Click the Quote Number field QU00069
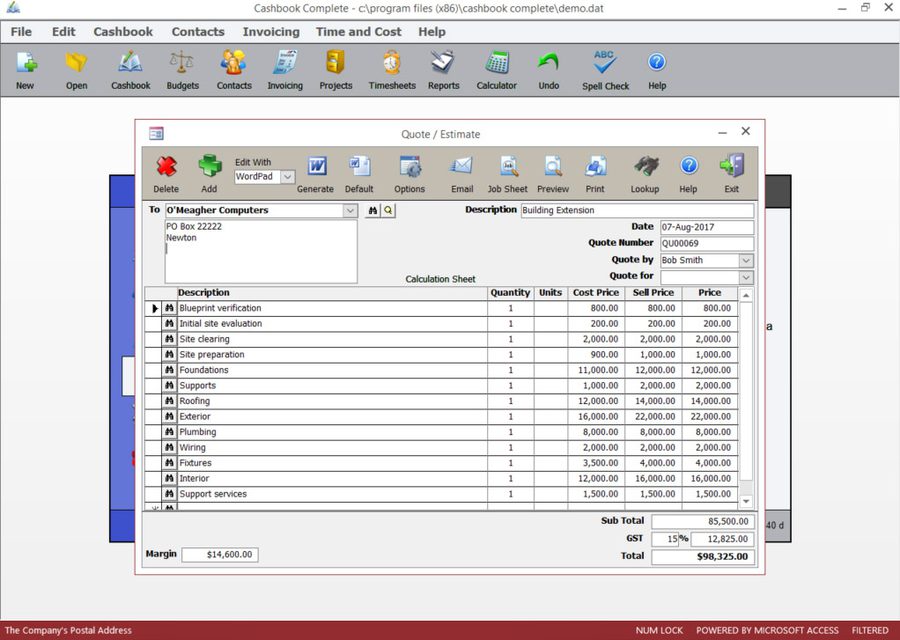This screenshot has width=900, height=640. (707, 243)
